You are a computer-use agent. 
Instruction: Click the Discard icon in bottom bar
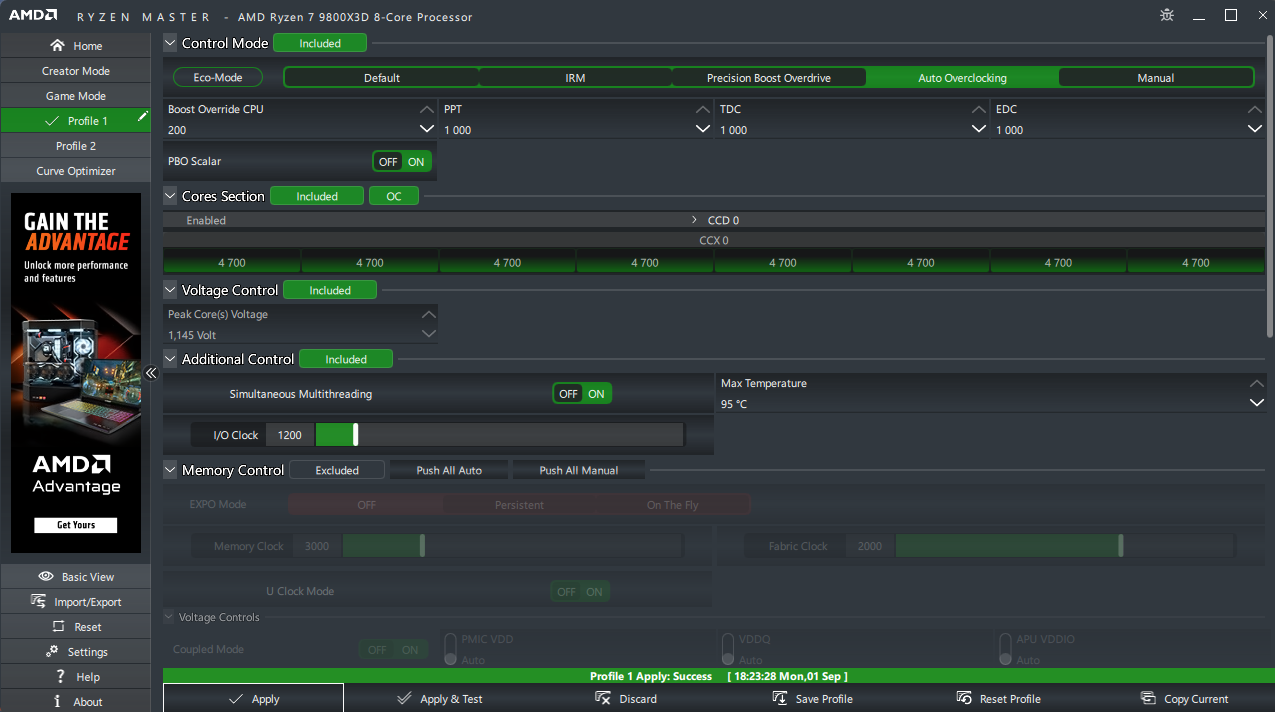click(x=603, y=699)
